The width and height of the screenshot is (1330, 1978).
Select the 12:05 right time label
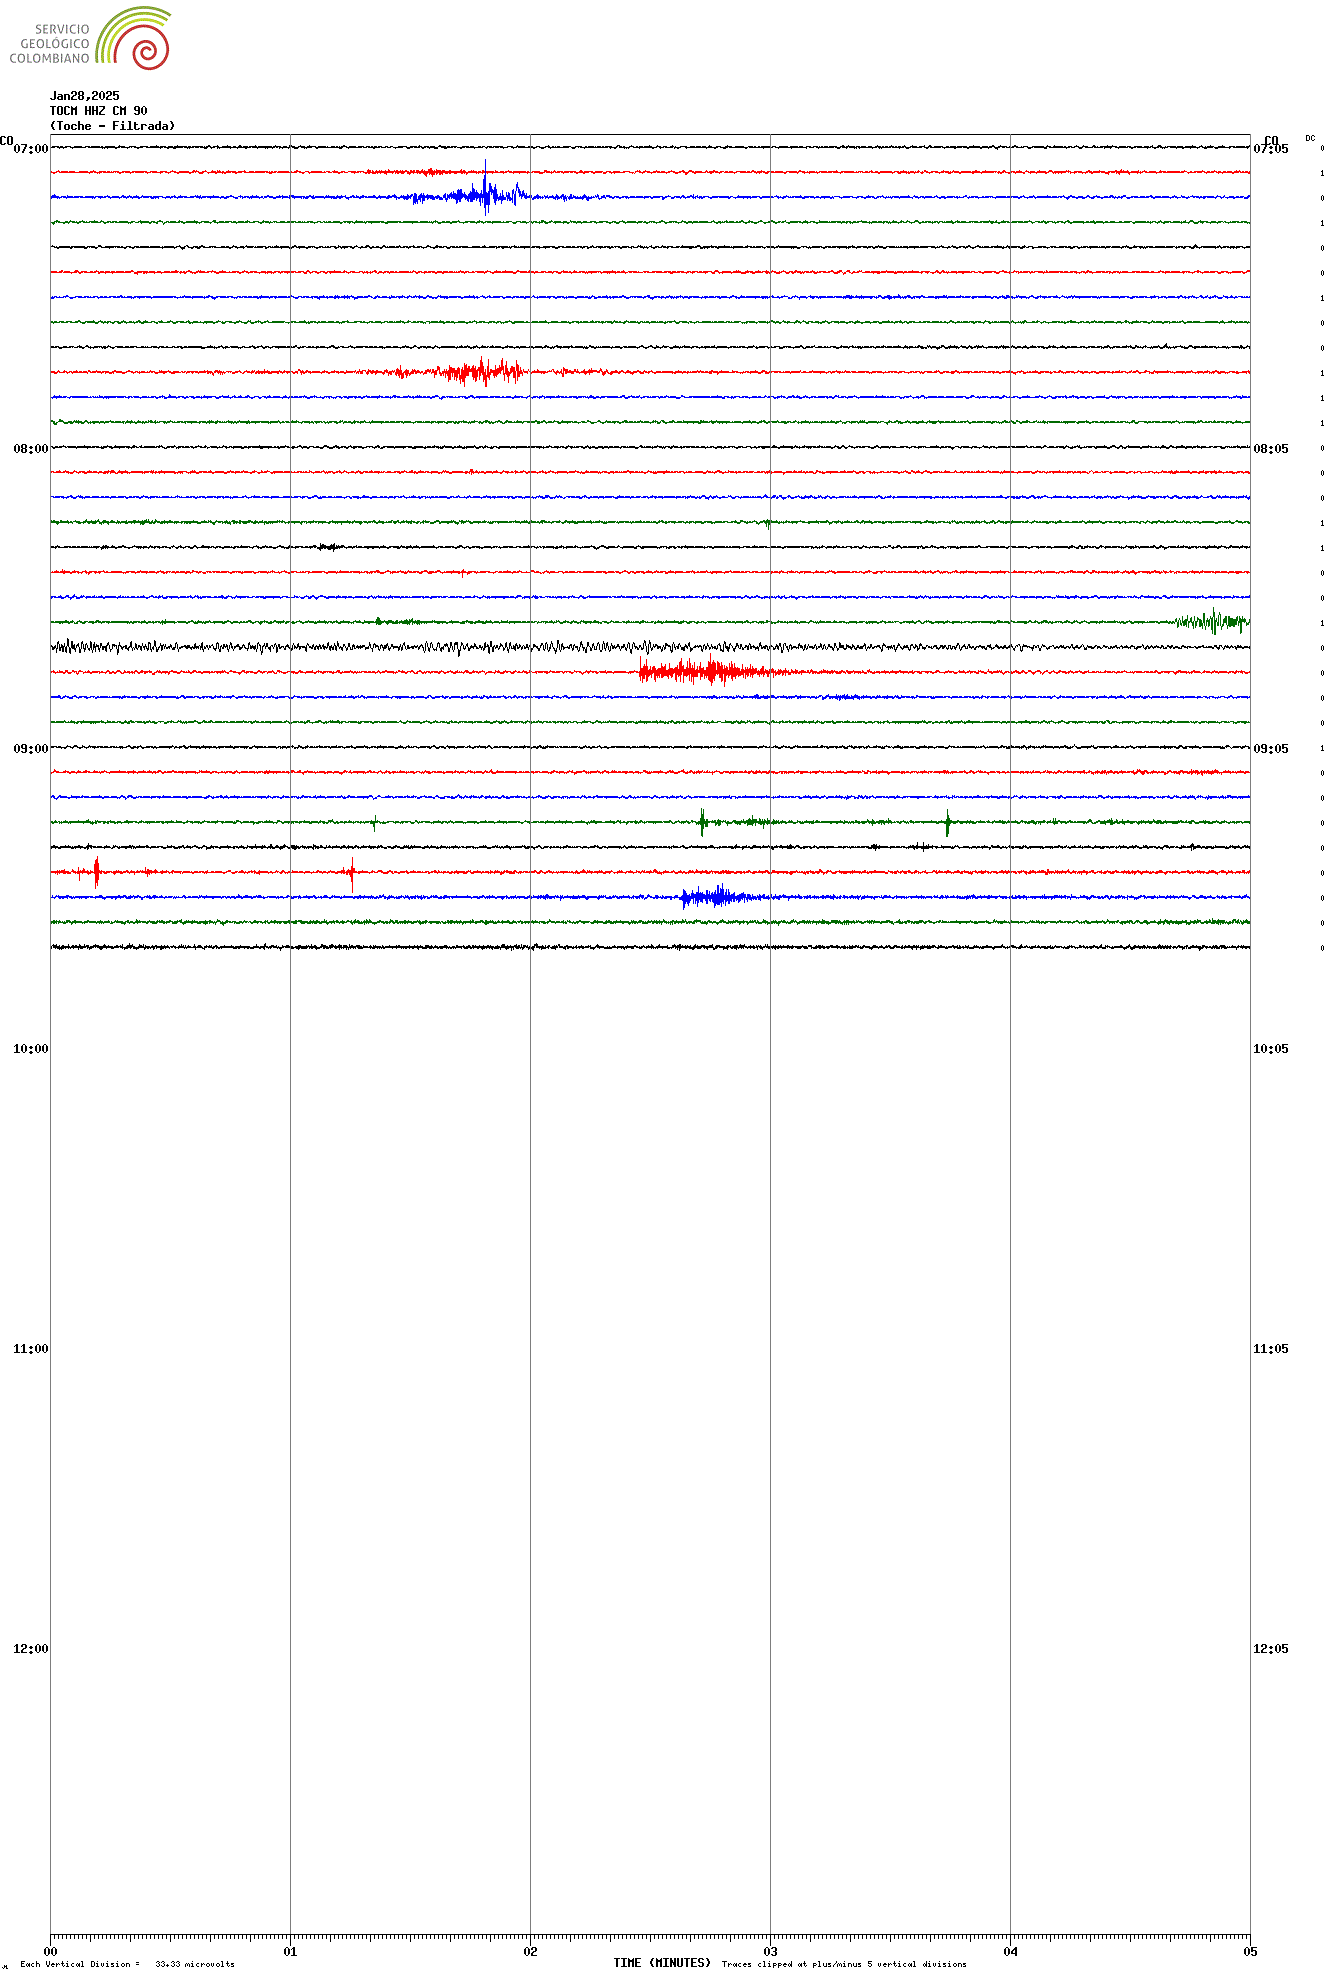coord(1270,1649)
